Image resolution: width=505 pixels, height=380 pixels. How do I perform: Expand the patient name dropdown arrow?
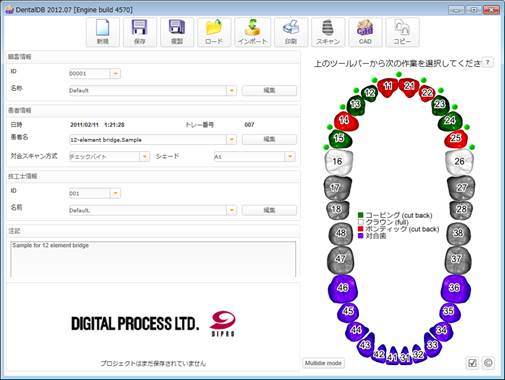tap(231, 140)
